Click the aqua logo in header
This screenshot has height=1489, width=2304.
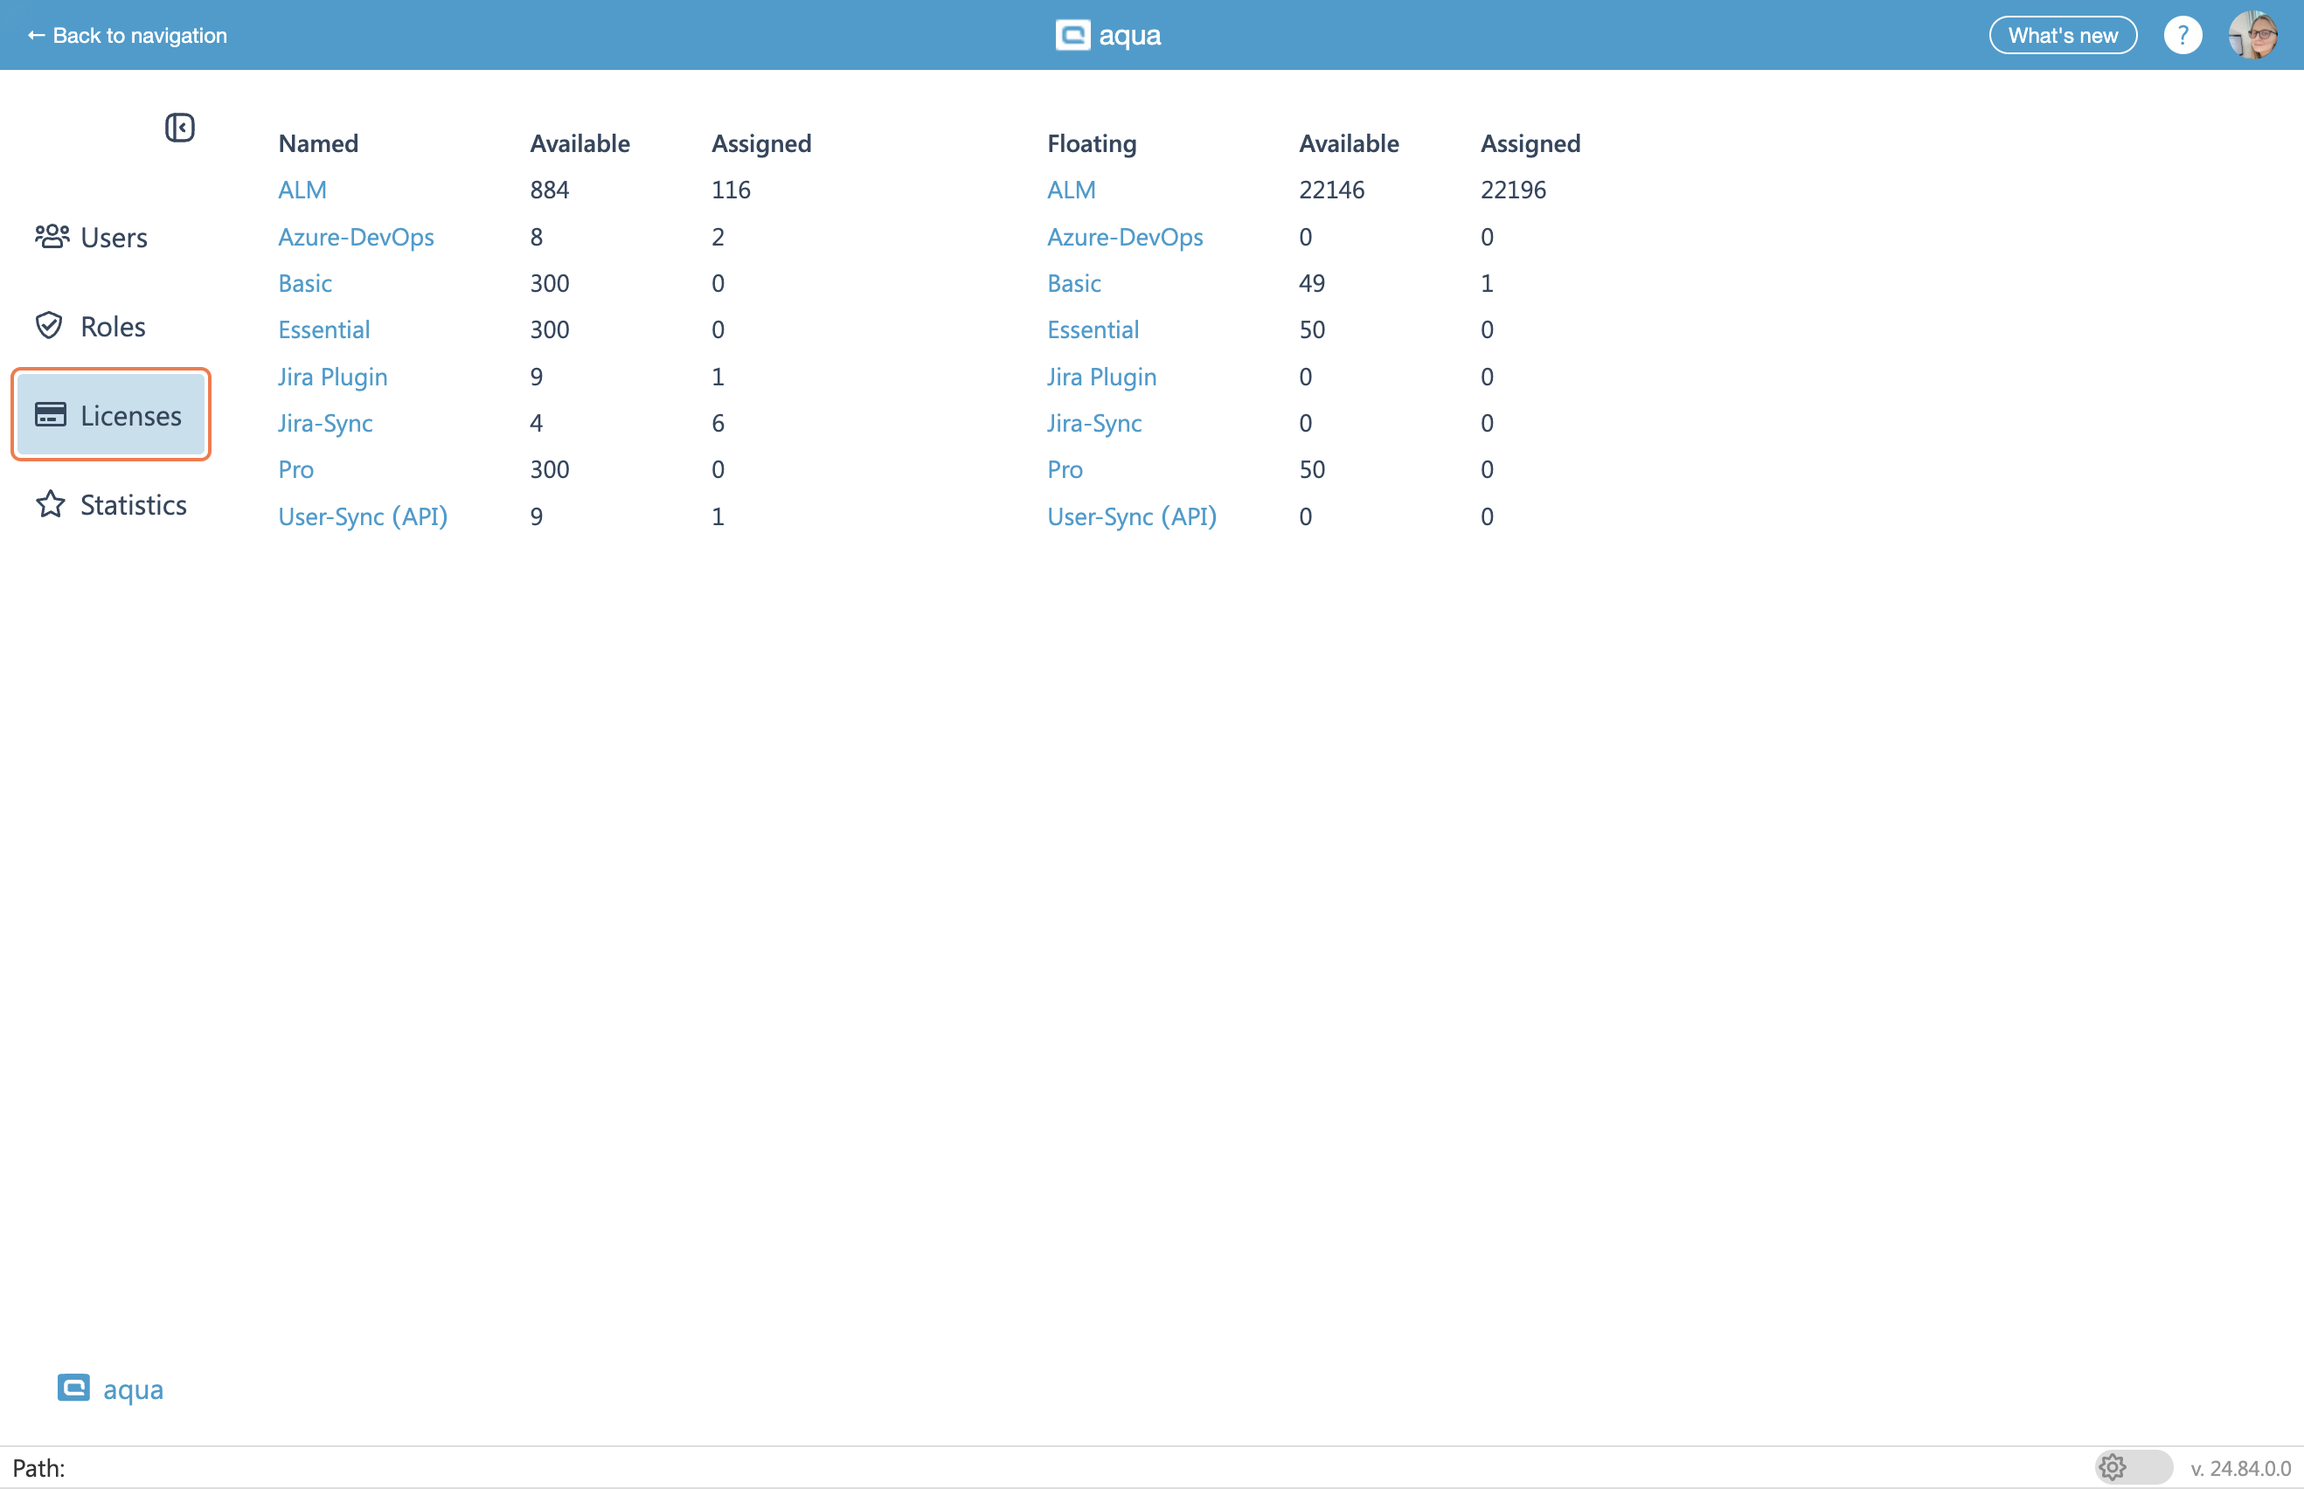1108,36
